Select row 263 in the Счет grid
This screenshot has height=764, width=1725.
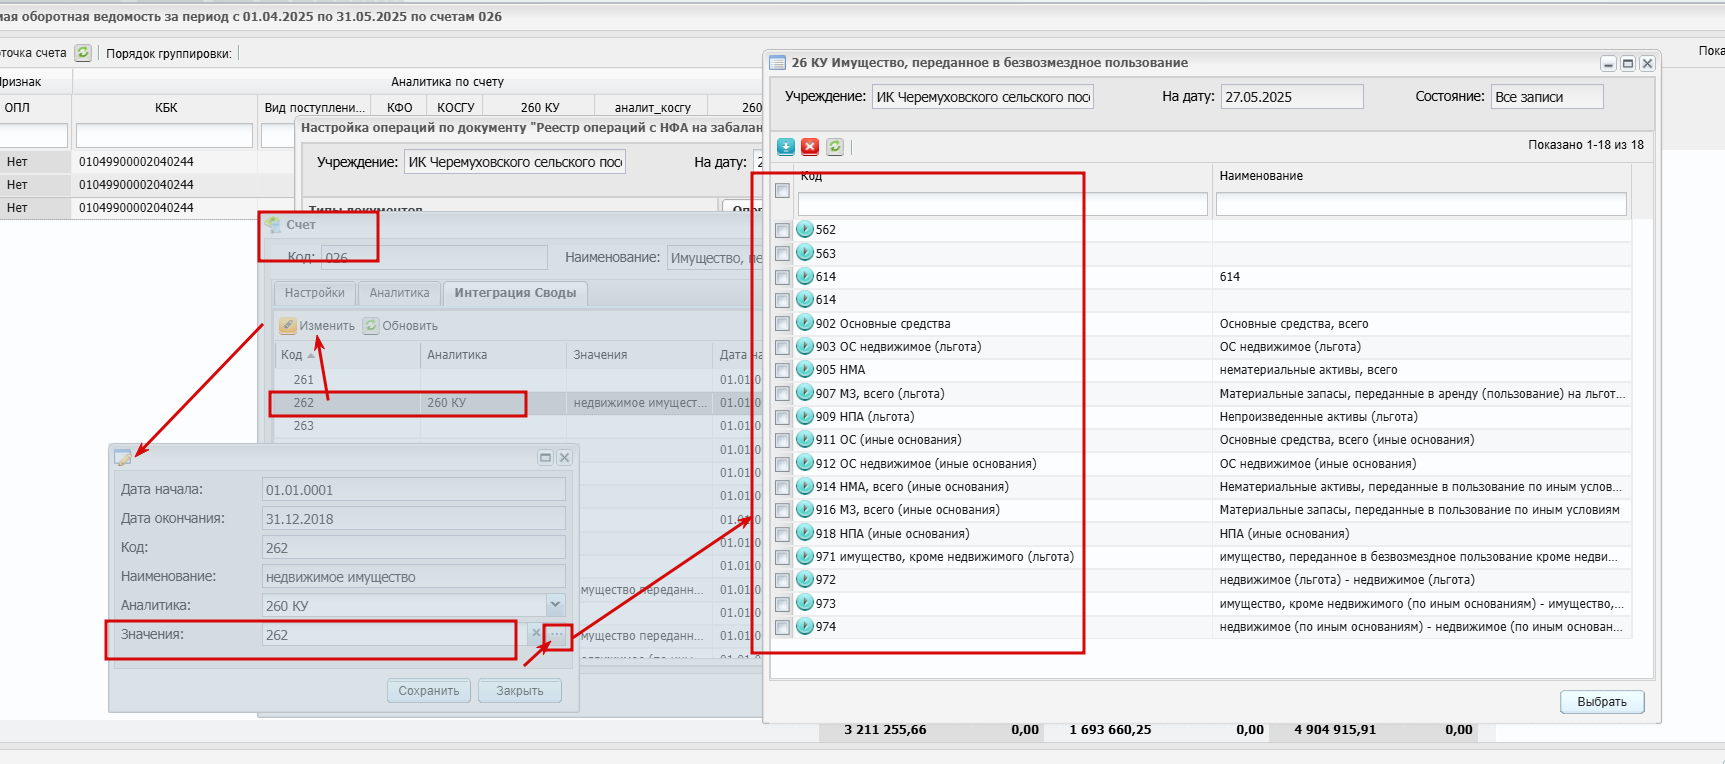518,426
